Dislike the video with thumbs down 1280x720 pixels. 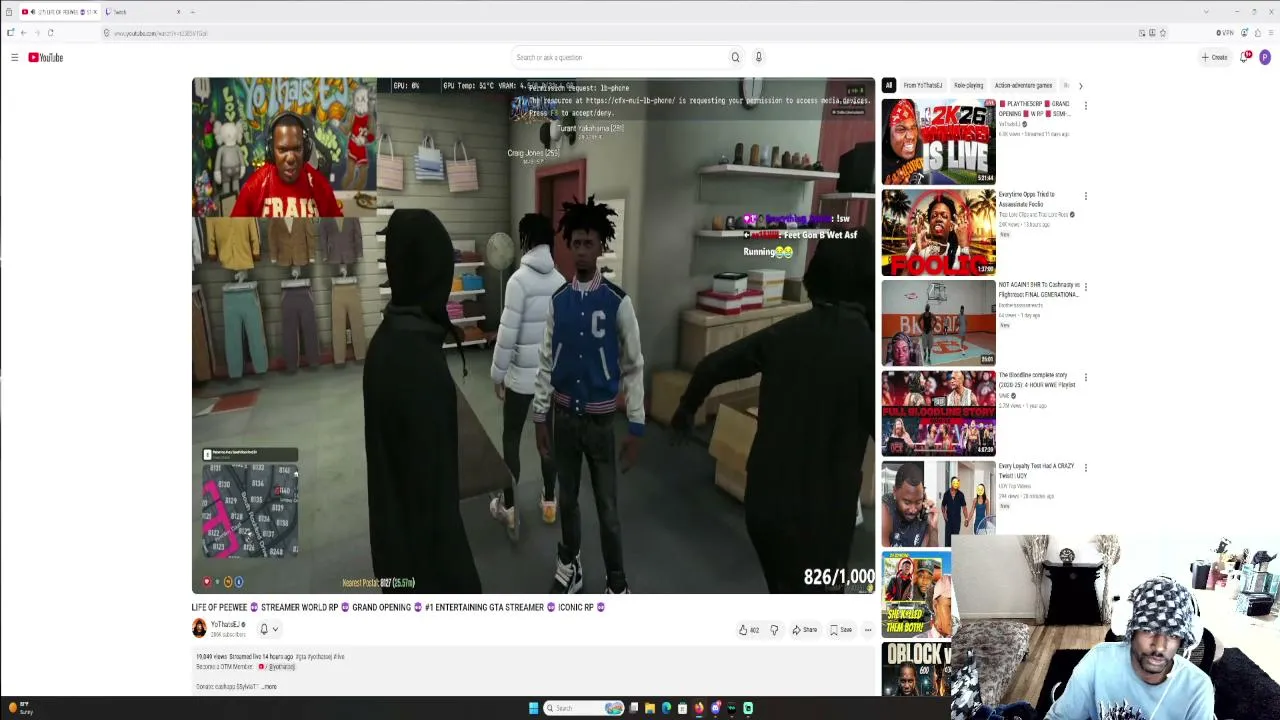[x=774, y=630]
